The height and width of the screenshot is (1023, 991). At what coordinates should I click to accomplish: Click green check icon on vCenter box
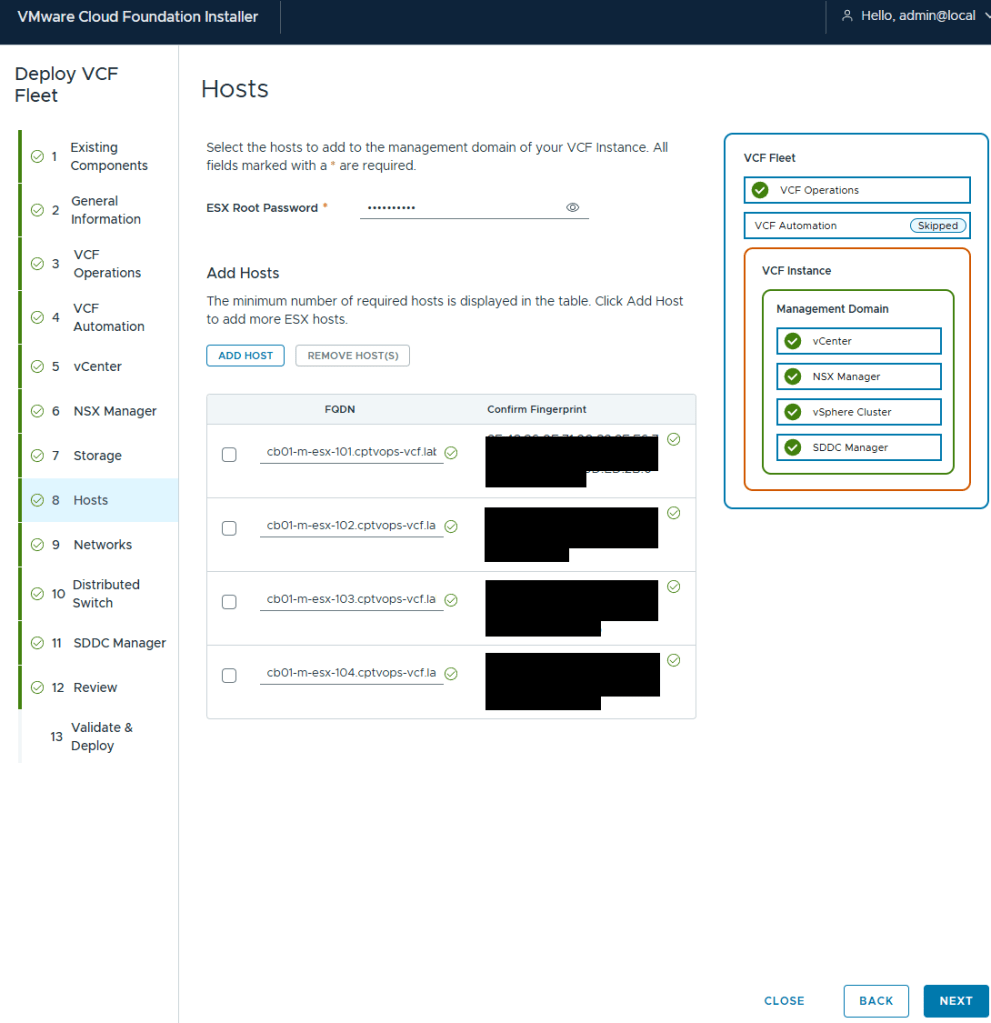(793, 341)
